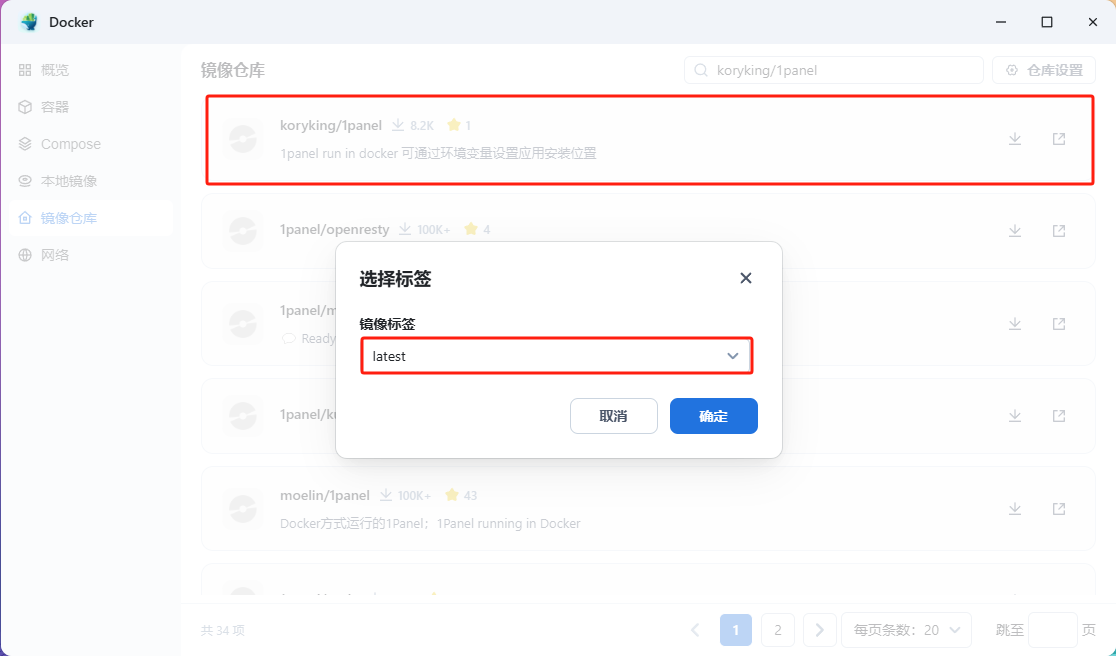
Task: Maximize the Docker window
Action: click(1046, 22)
